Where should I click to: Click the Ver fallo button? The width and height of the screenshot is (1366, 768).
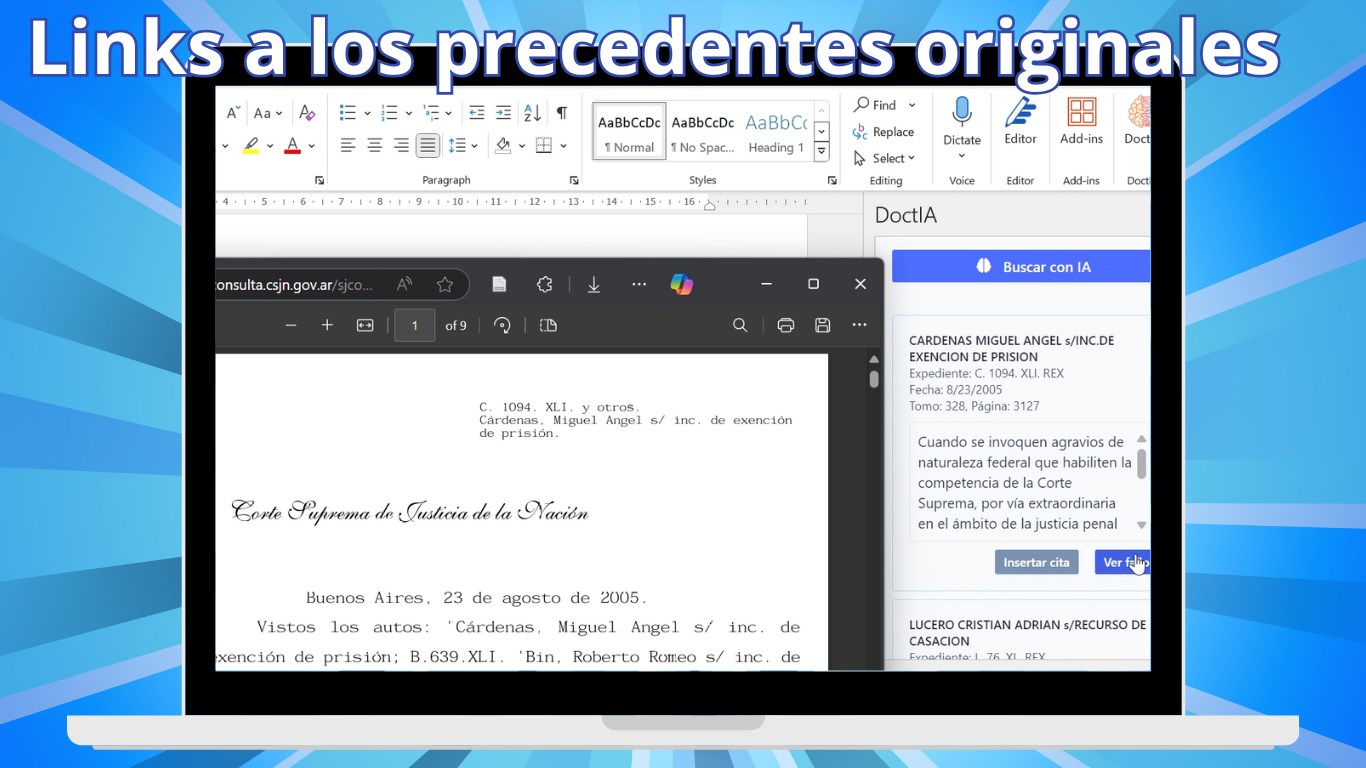pyautogui.click(x=1122, y=562)
